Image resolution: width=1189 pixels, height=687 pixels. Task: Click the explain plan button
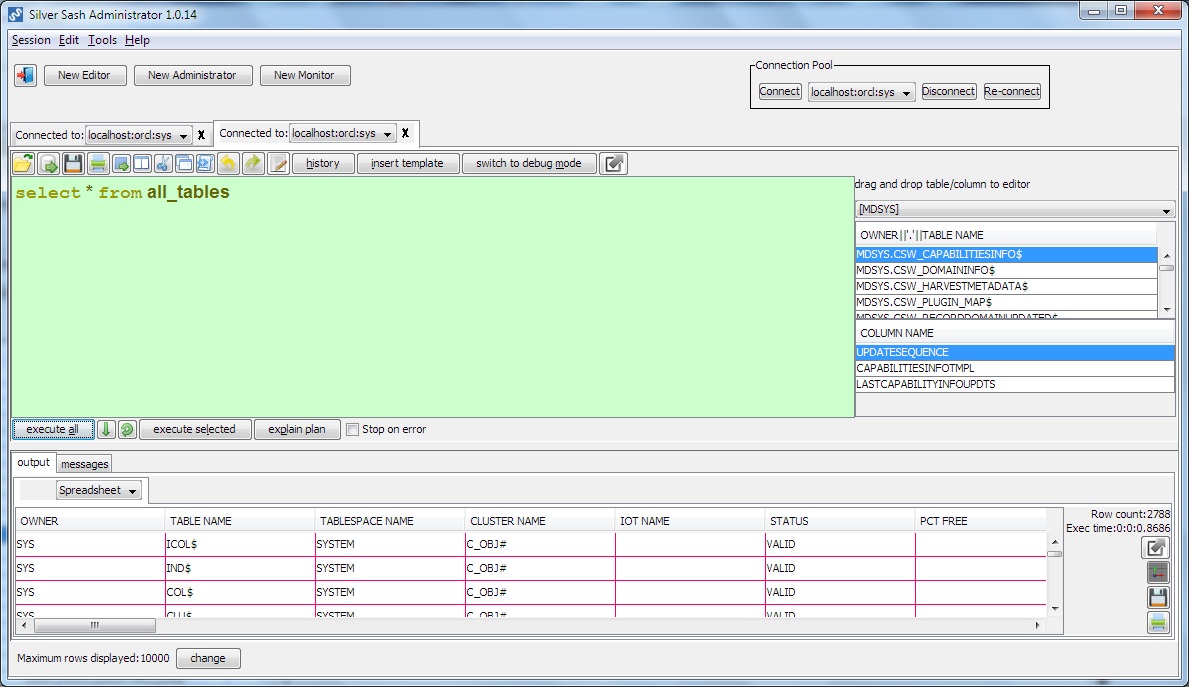click(296, 429)
